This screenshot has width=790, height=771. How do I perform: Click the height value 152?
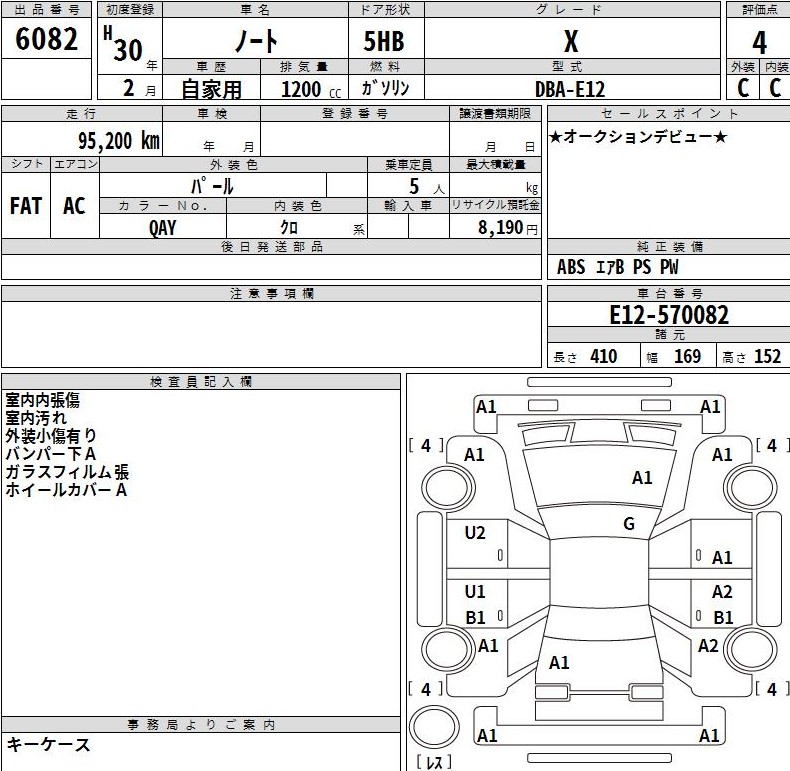(x=767, y=356)
